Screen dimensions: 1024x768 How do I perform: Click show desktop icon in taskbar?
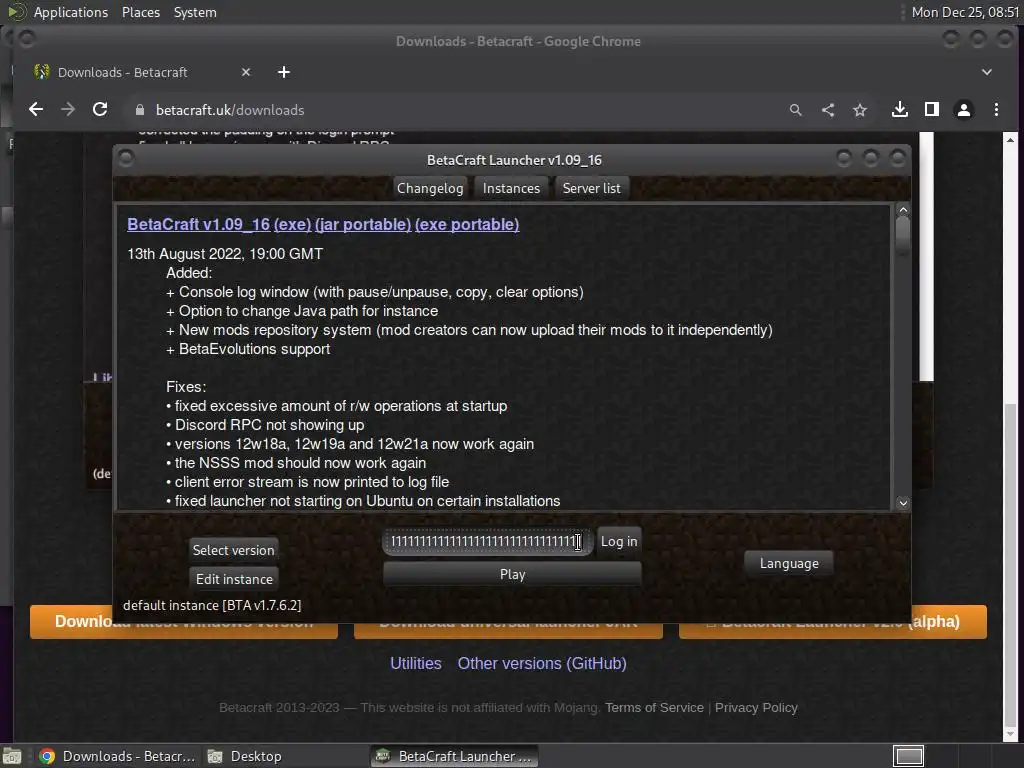coord(12,756)
